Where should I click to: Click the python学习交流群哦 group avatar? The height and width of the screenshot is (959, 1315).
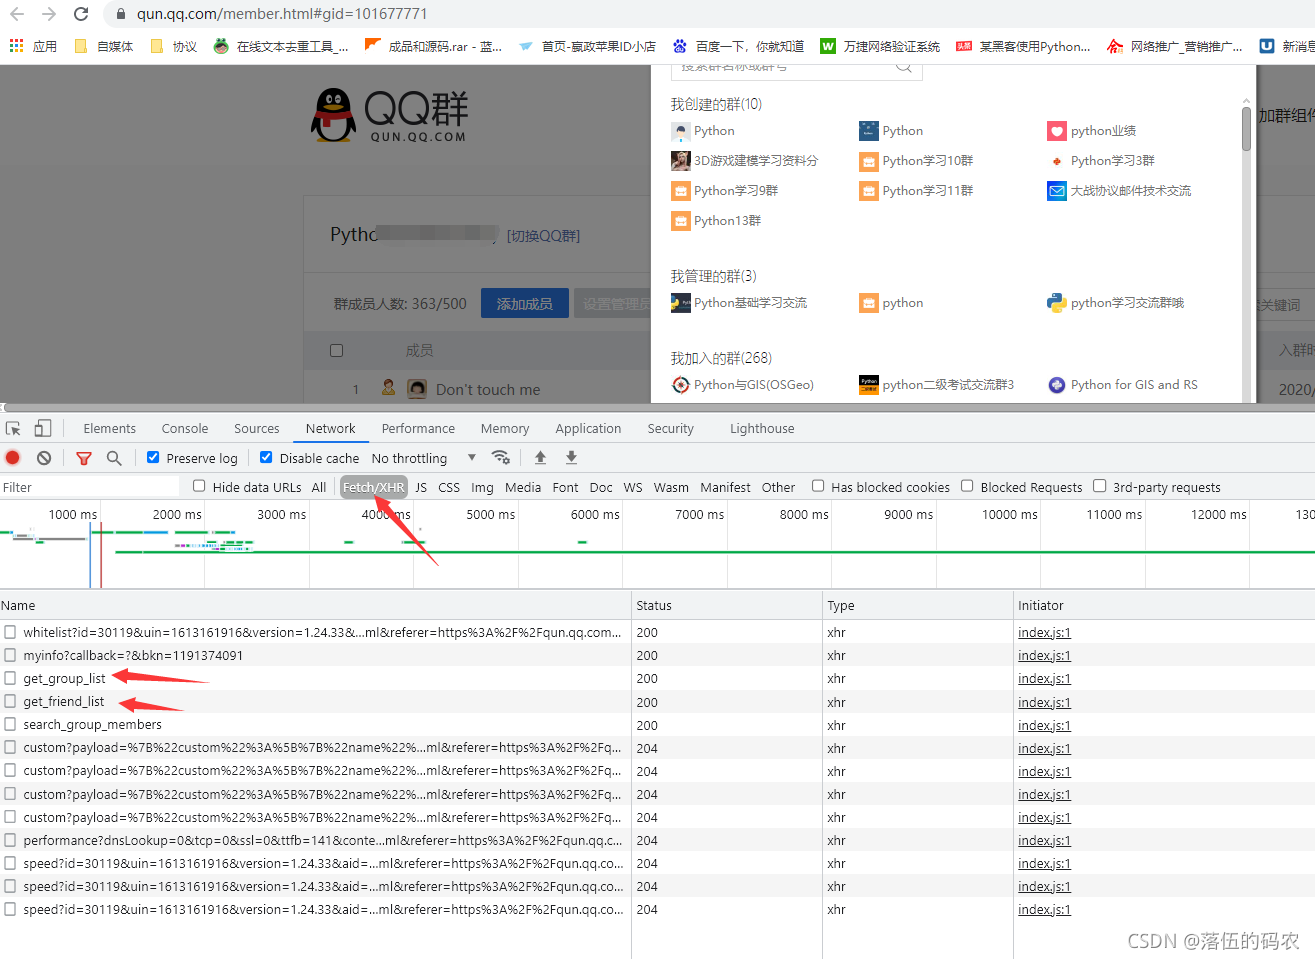click(x=1057, y=303)
